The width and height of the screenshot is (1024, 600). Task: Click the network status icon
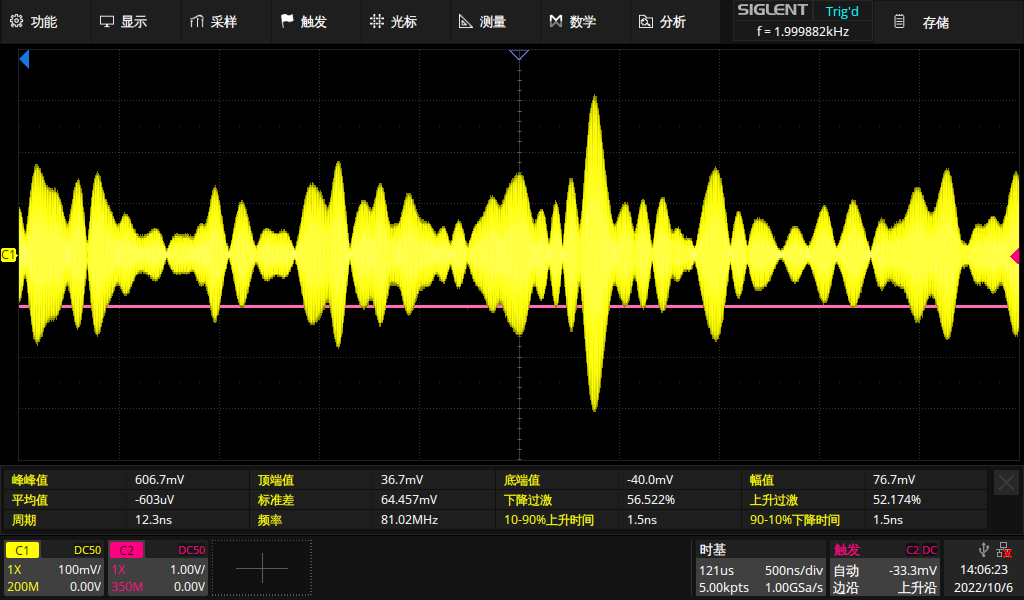coord(1003,549)
